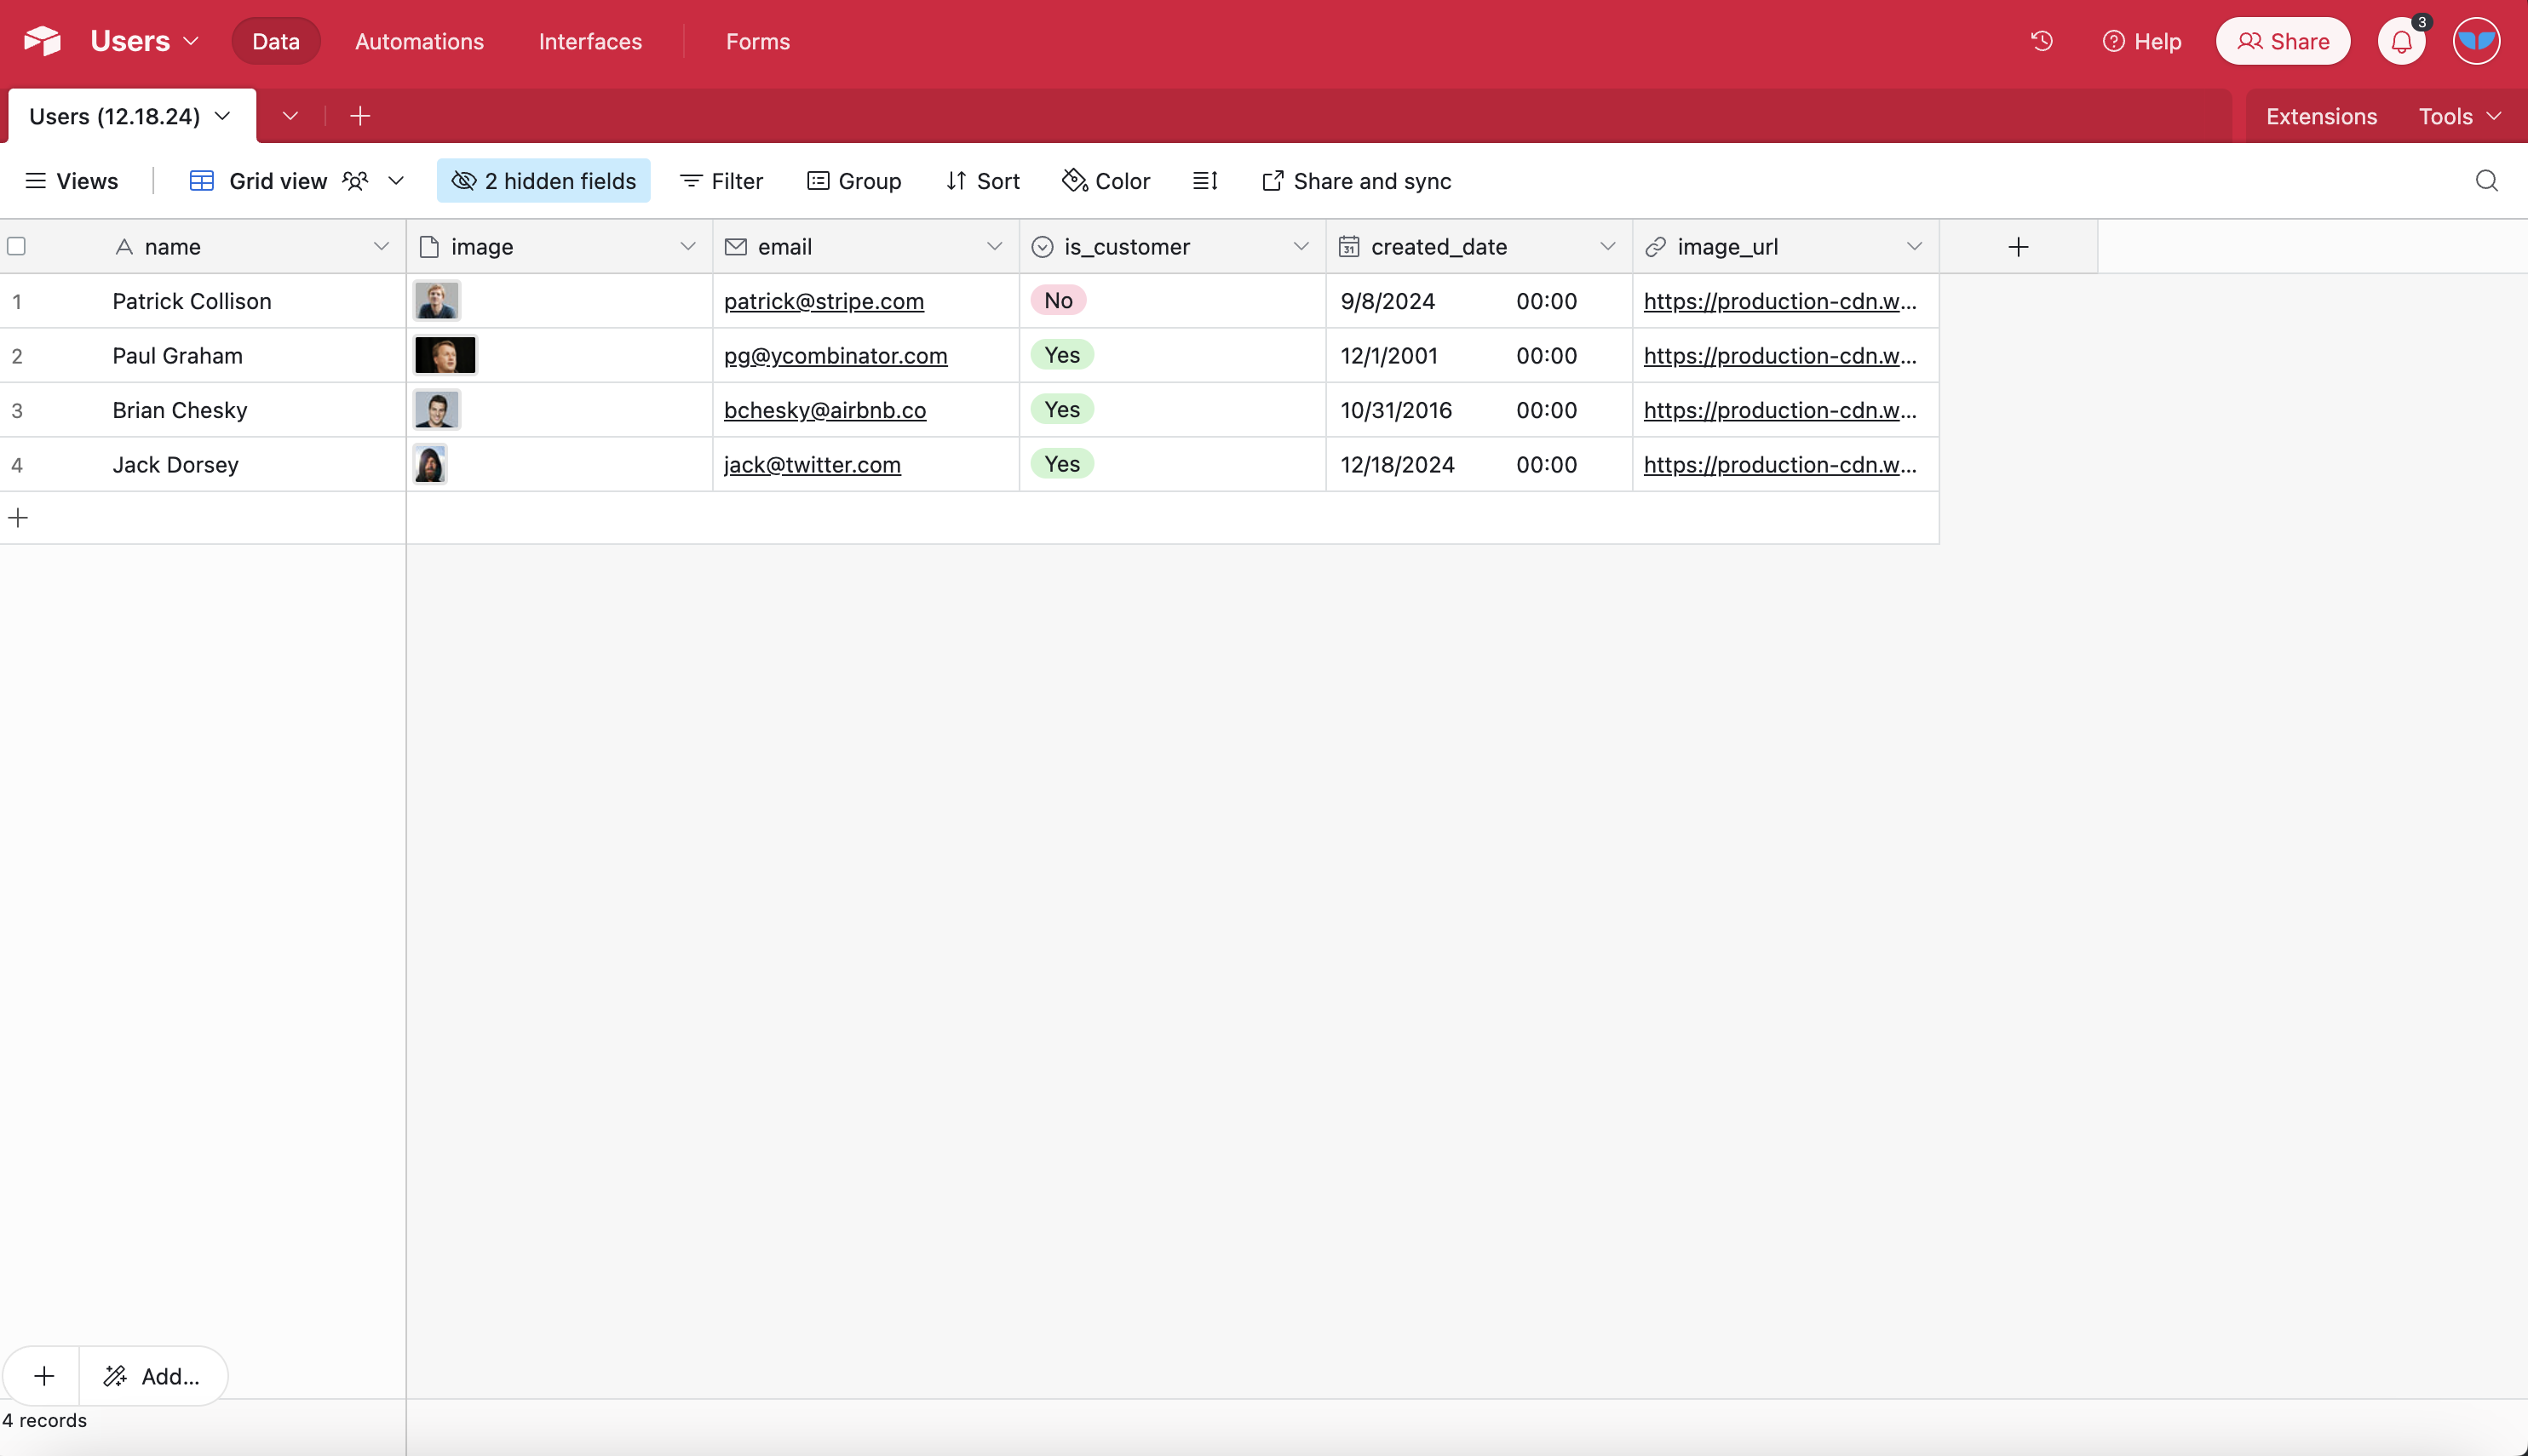Expand the email field dropdown arrow

(994, 247)
